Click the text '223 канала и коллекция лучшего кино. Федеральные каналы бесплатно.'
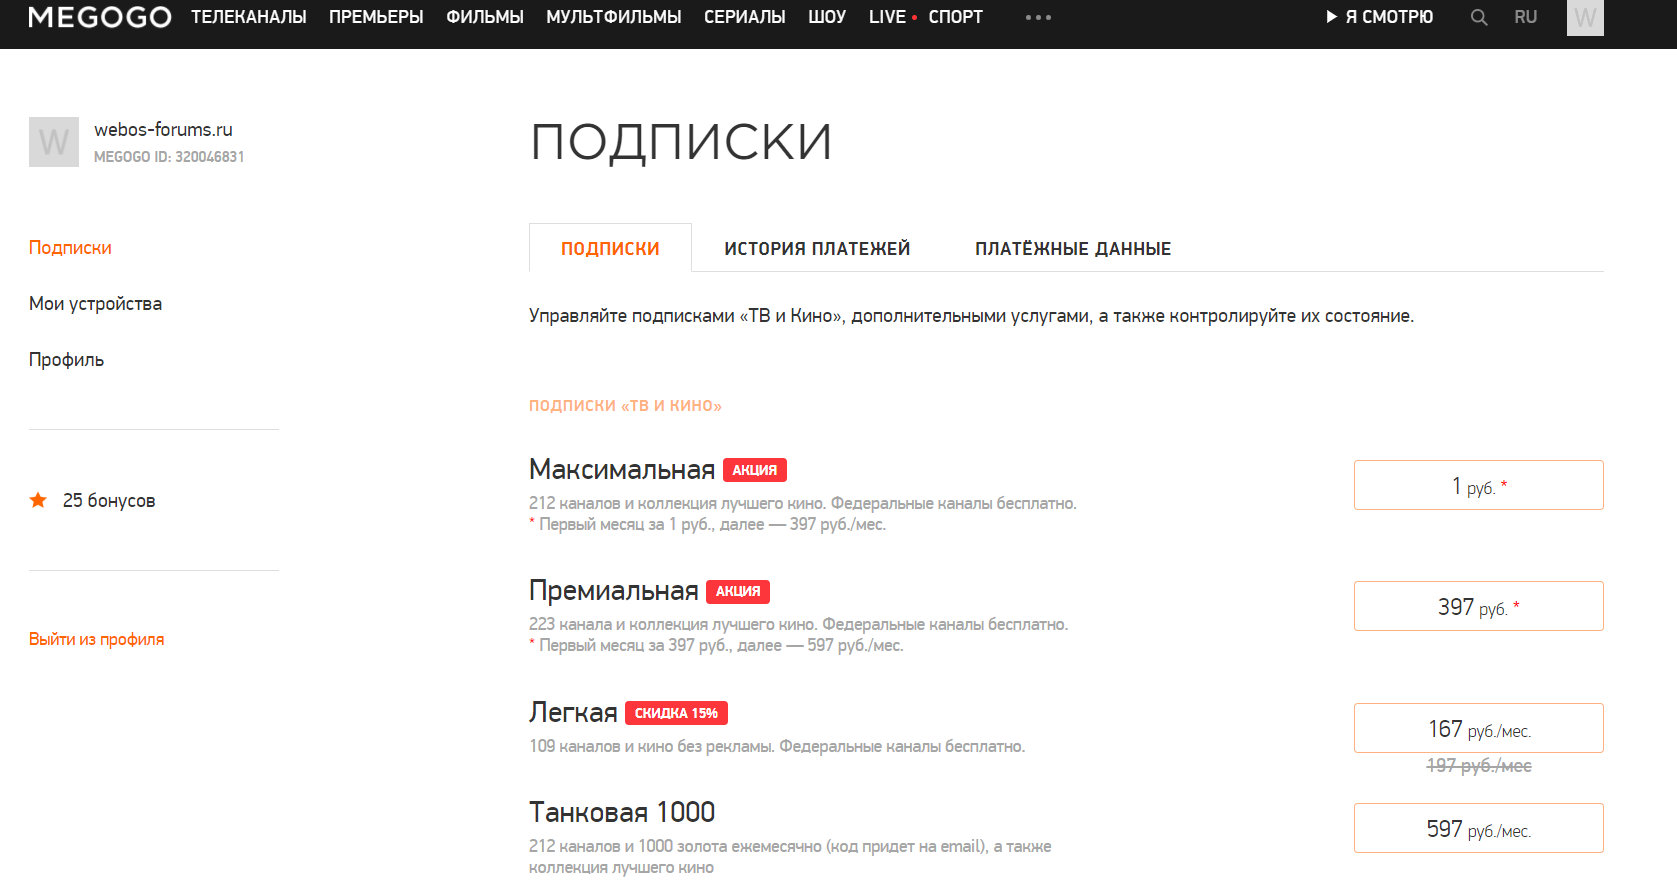This screenshot has width=1677, height=885. [x=798, y=624]
